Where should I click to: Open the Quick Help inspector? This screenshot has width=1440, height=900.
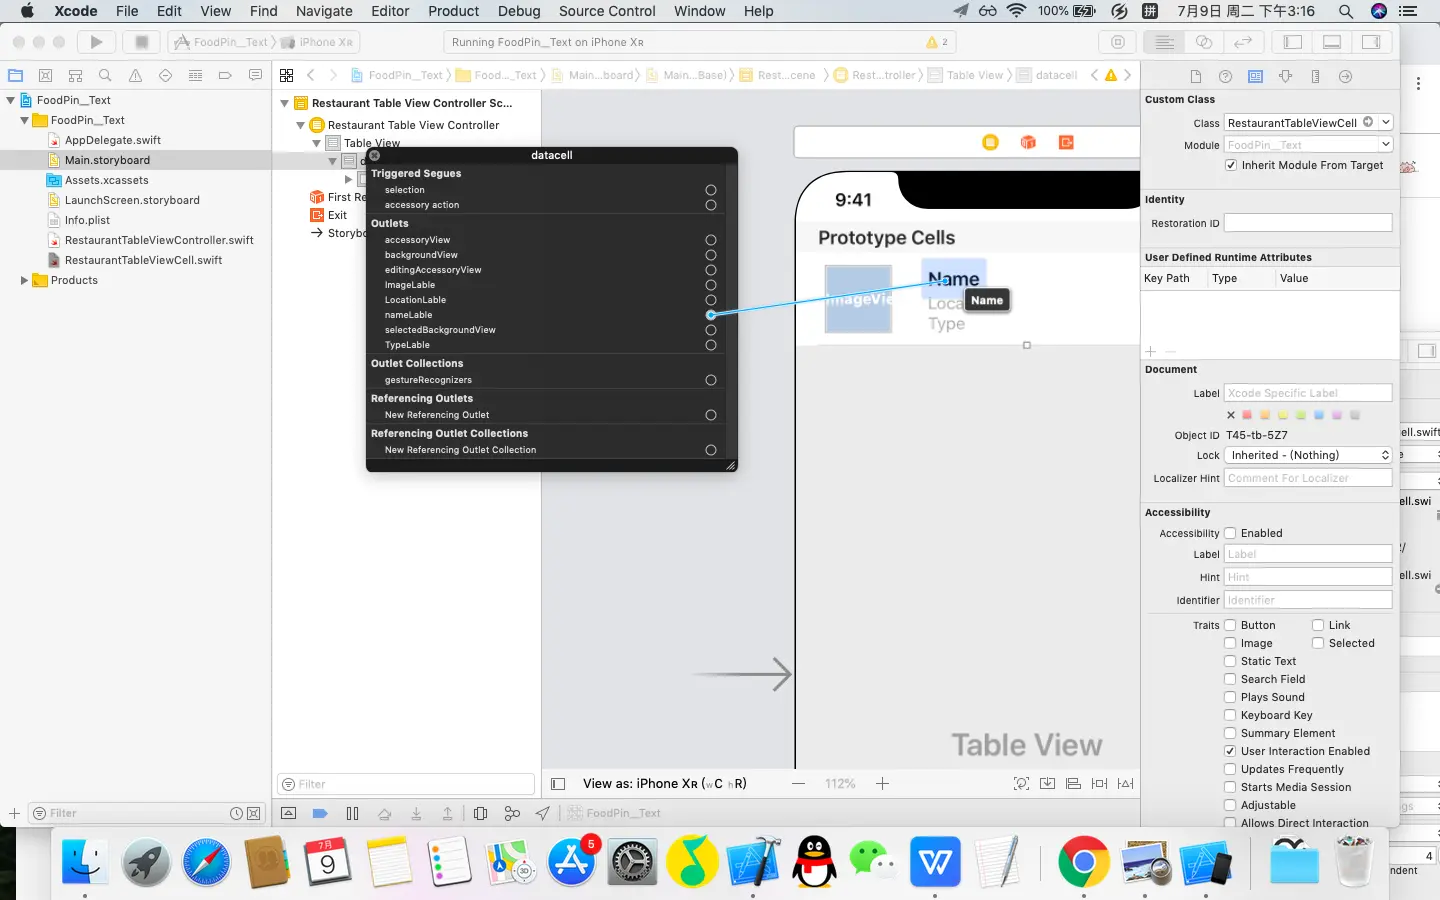tap(1225, 76)
